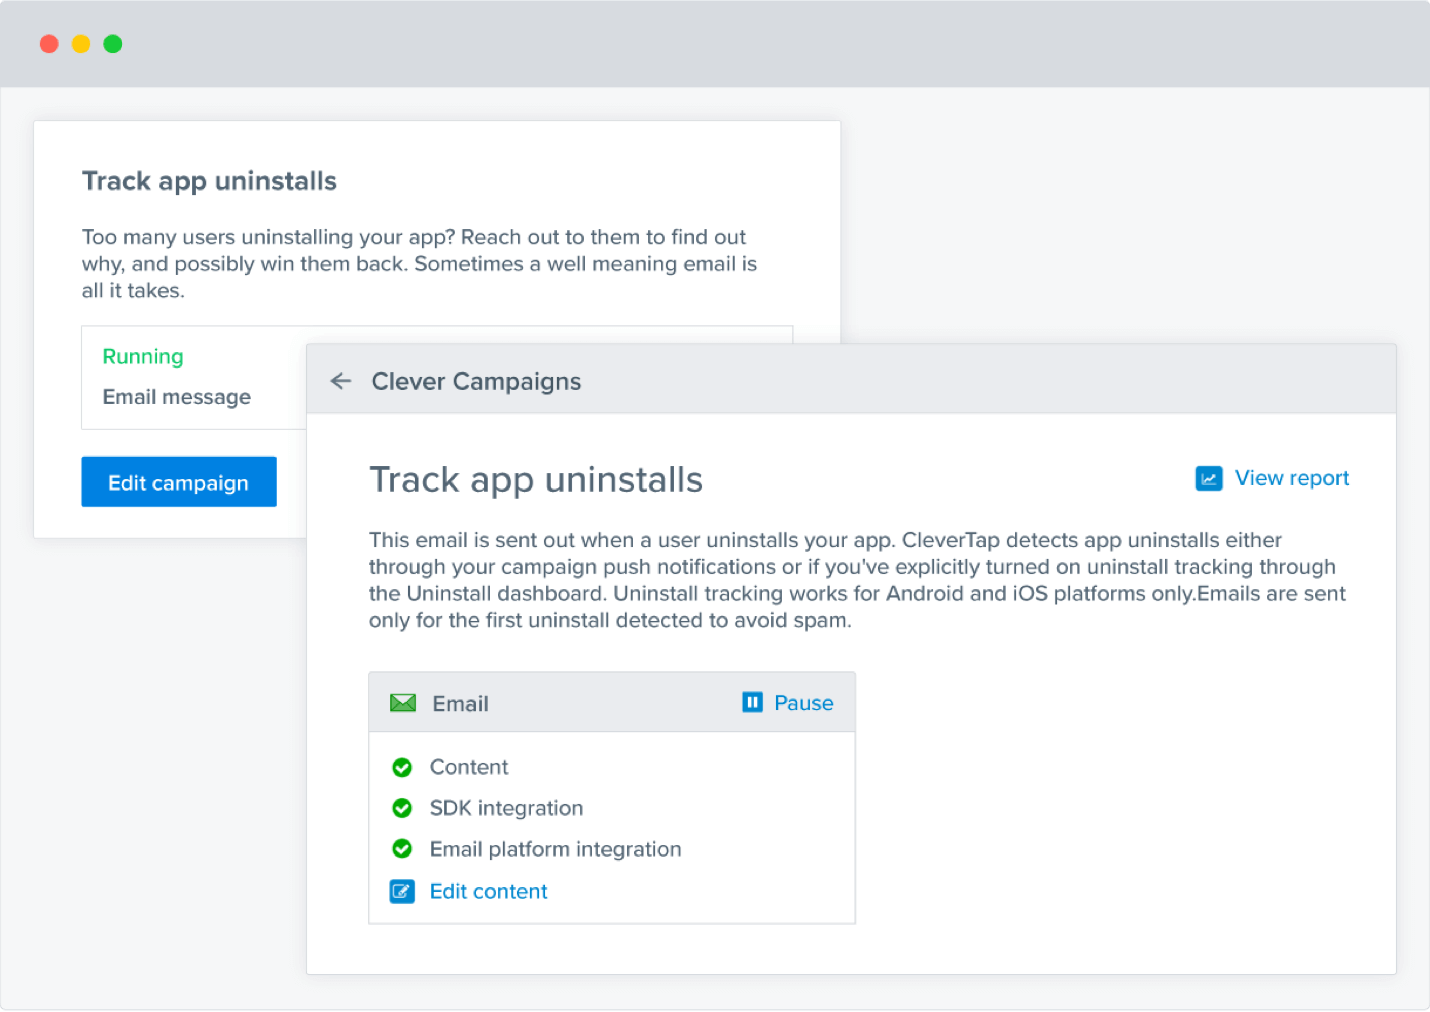Click the green Running status indicator
Viewport: 1430px width, 1012px height.
pyautogui.click(x=142, y=356)
